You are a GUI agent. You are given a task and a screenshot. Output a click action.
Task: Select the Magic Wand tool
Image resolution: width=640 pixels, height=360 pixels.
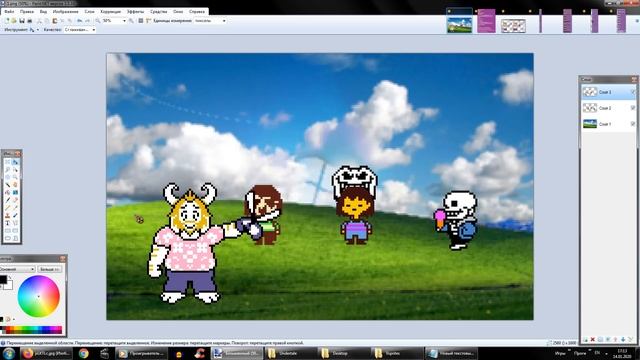tap(7, 184)
